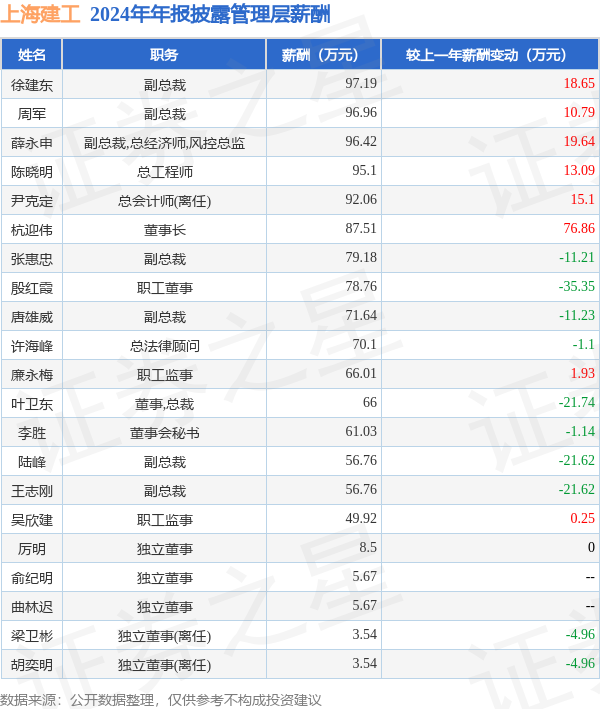The height and width of the screenshot is (709, 600).
Task: Click the salary value 96.42
Action: coord(361,141)
